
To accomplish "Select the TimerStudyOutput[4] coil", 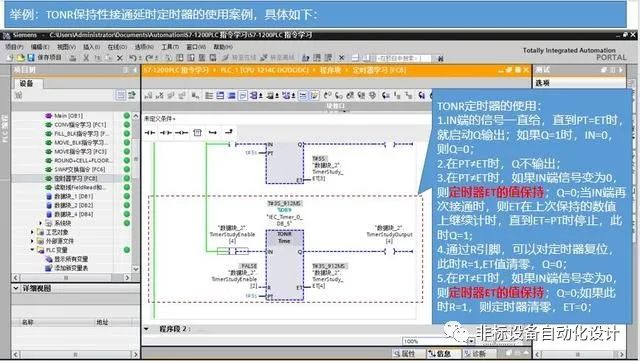I will point(389,251).
